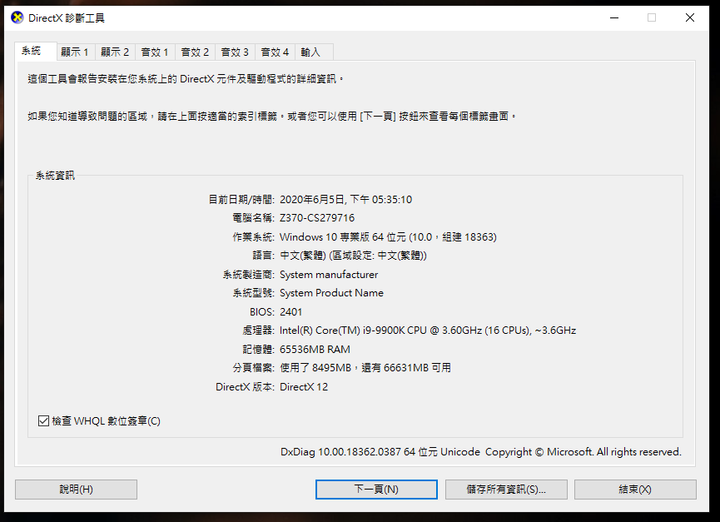Switch to the 系統 tab
This screenshot has height=522, width=720.
[35, 51]
